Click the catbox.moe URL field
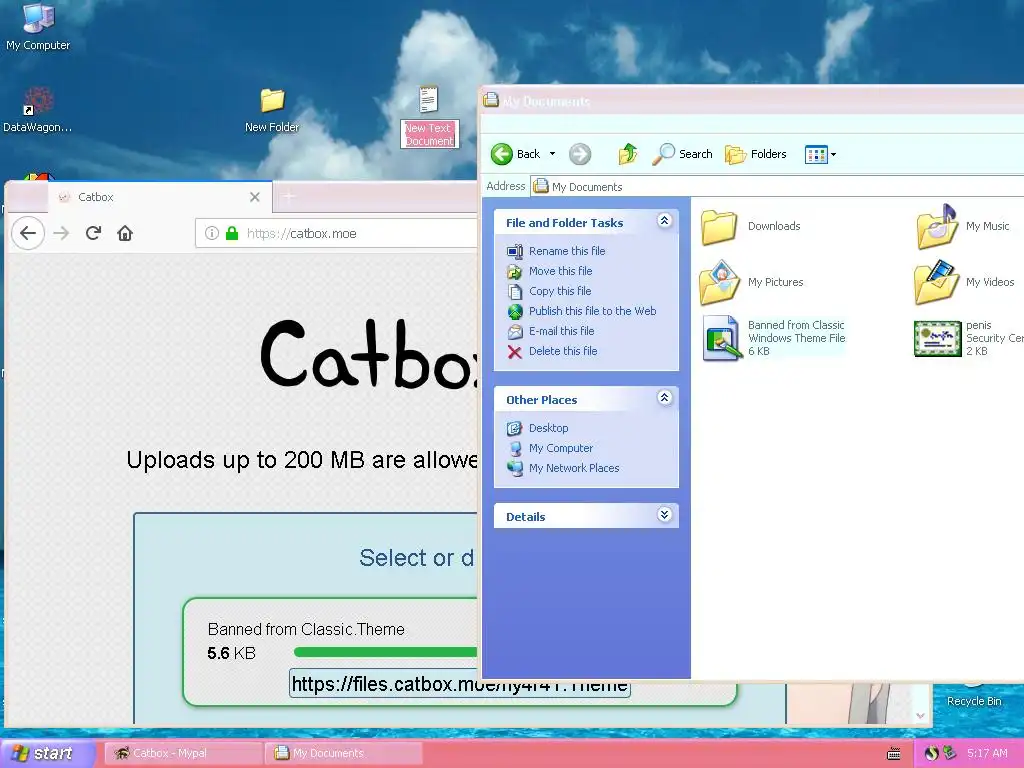Screen dimensions: 1024x768 coord(336,233)
